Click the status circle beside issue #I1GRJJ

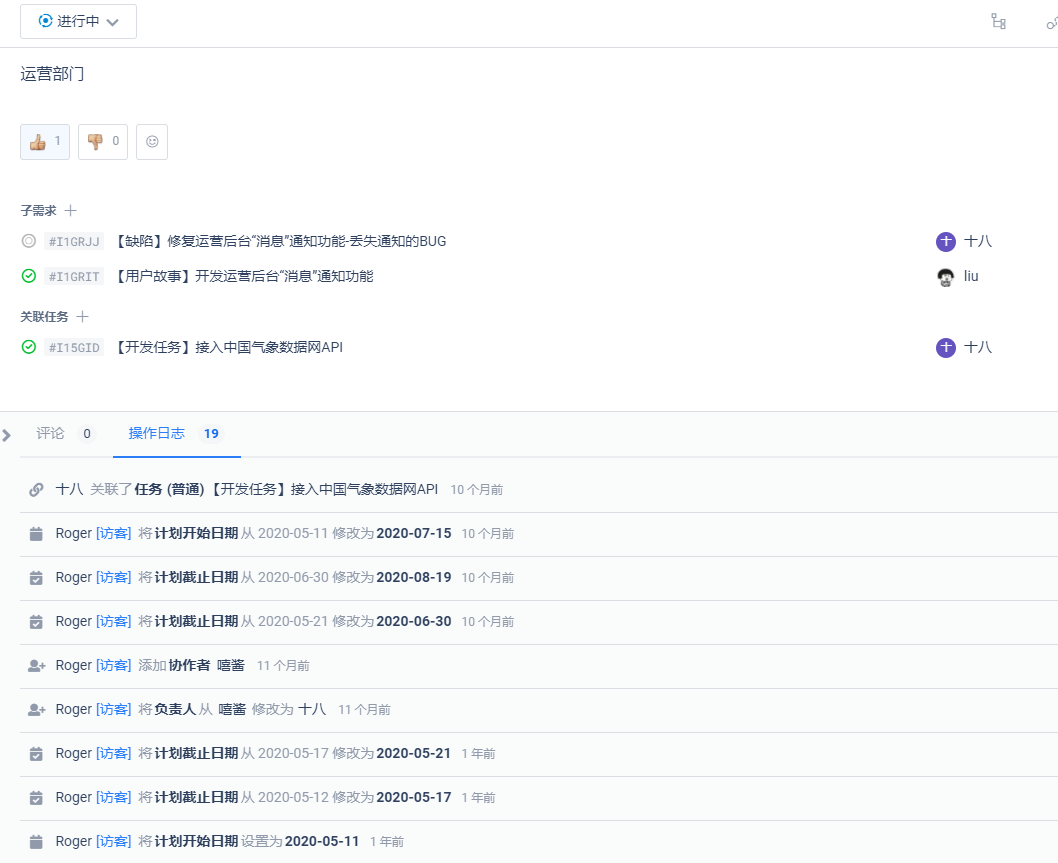[28, 241]
